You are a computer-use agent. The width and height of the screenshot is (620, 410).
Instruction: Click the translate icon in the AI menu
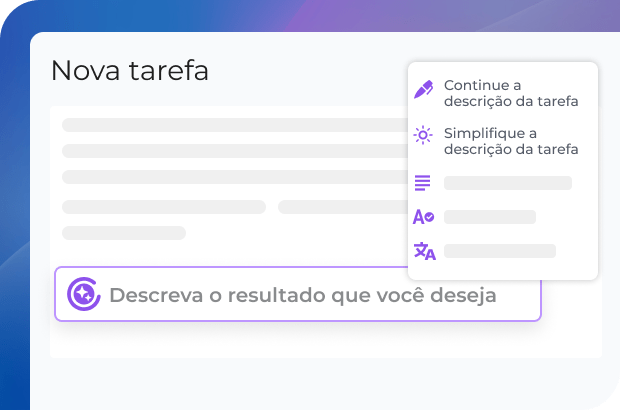click(424, 251)
